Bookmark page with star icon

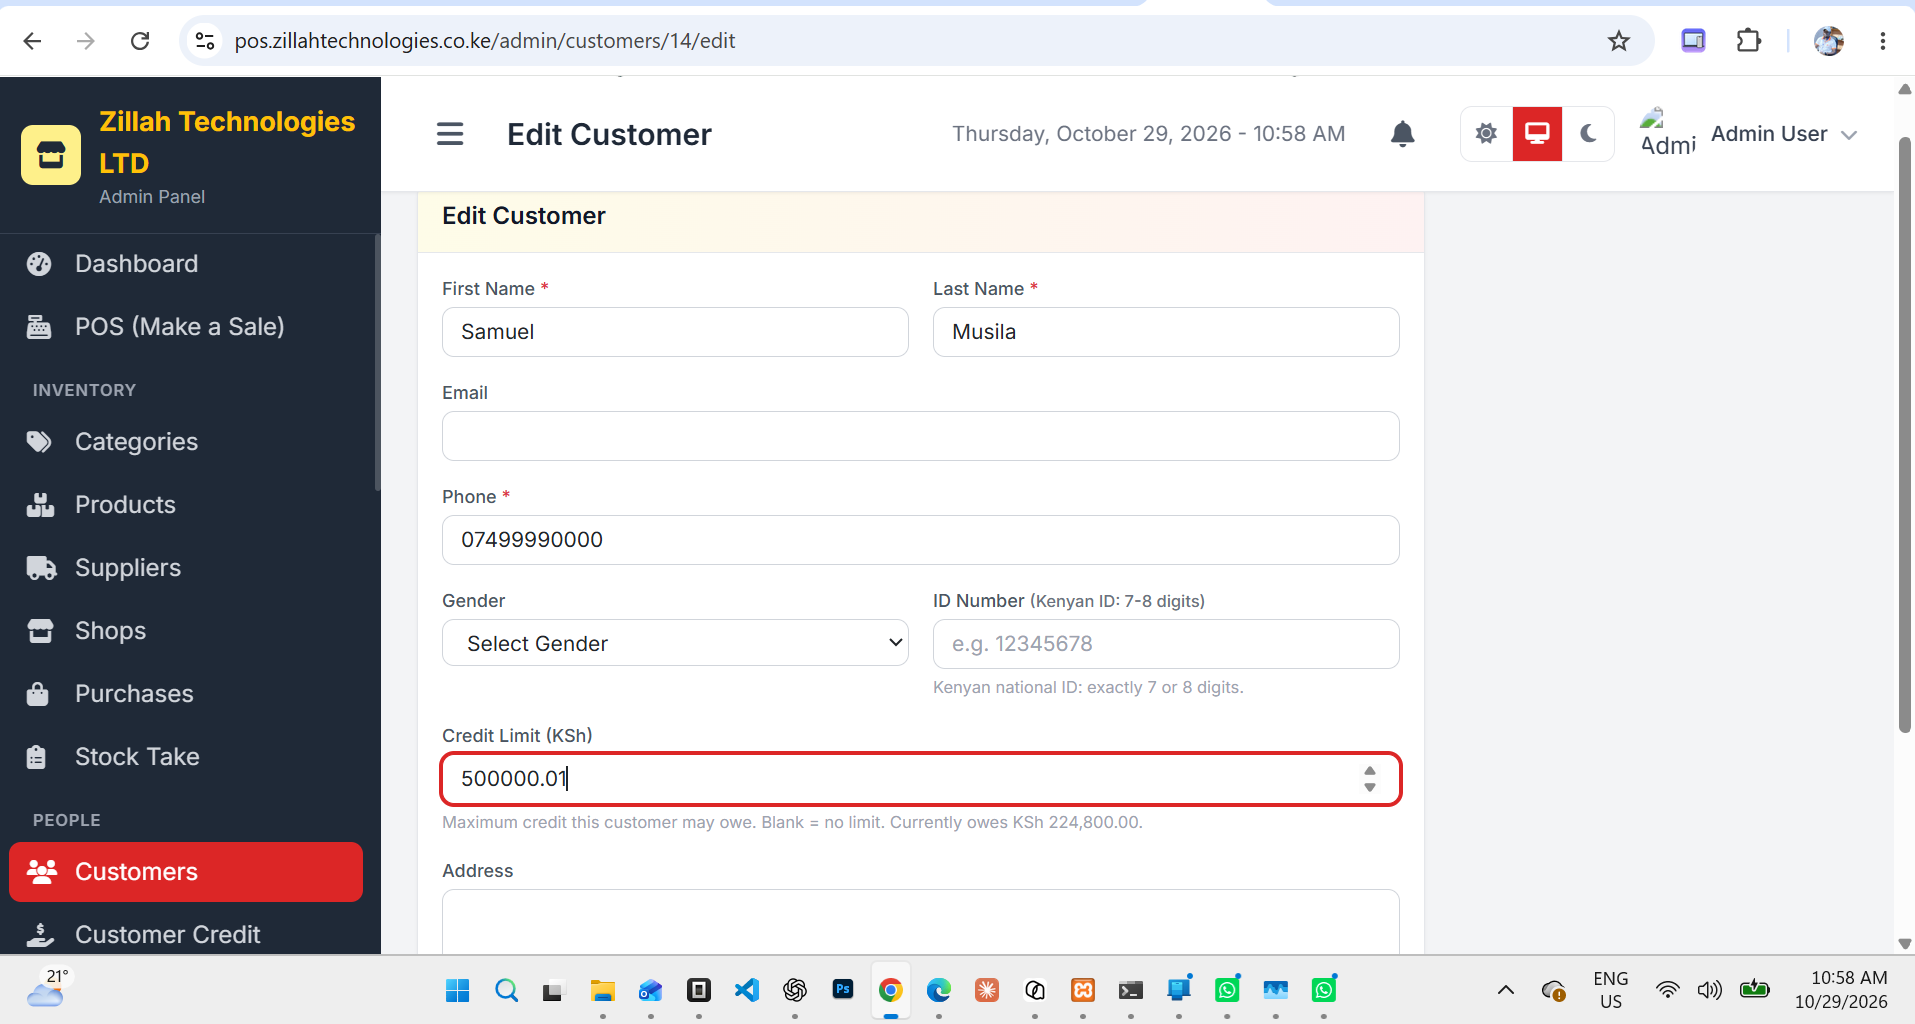tap(1619, 41)
